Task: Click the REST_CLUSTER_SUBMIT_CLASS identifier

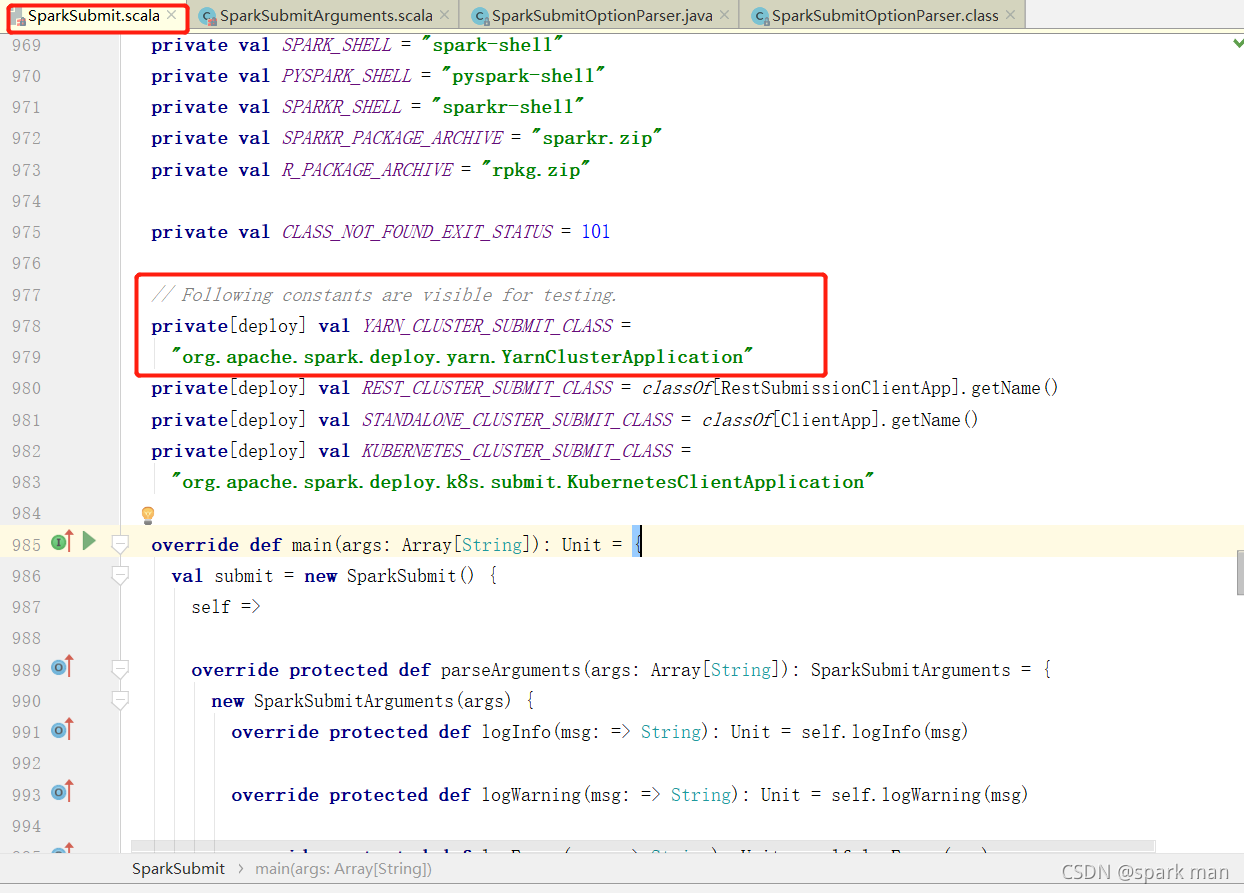Action: [487, 388]
